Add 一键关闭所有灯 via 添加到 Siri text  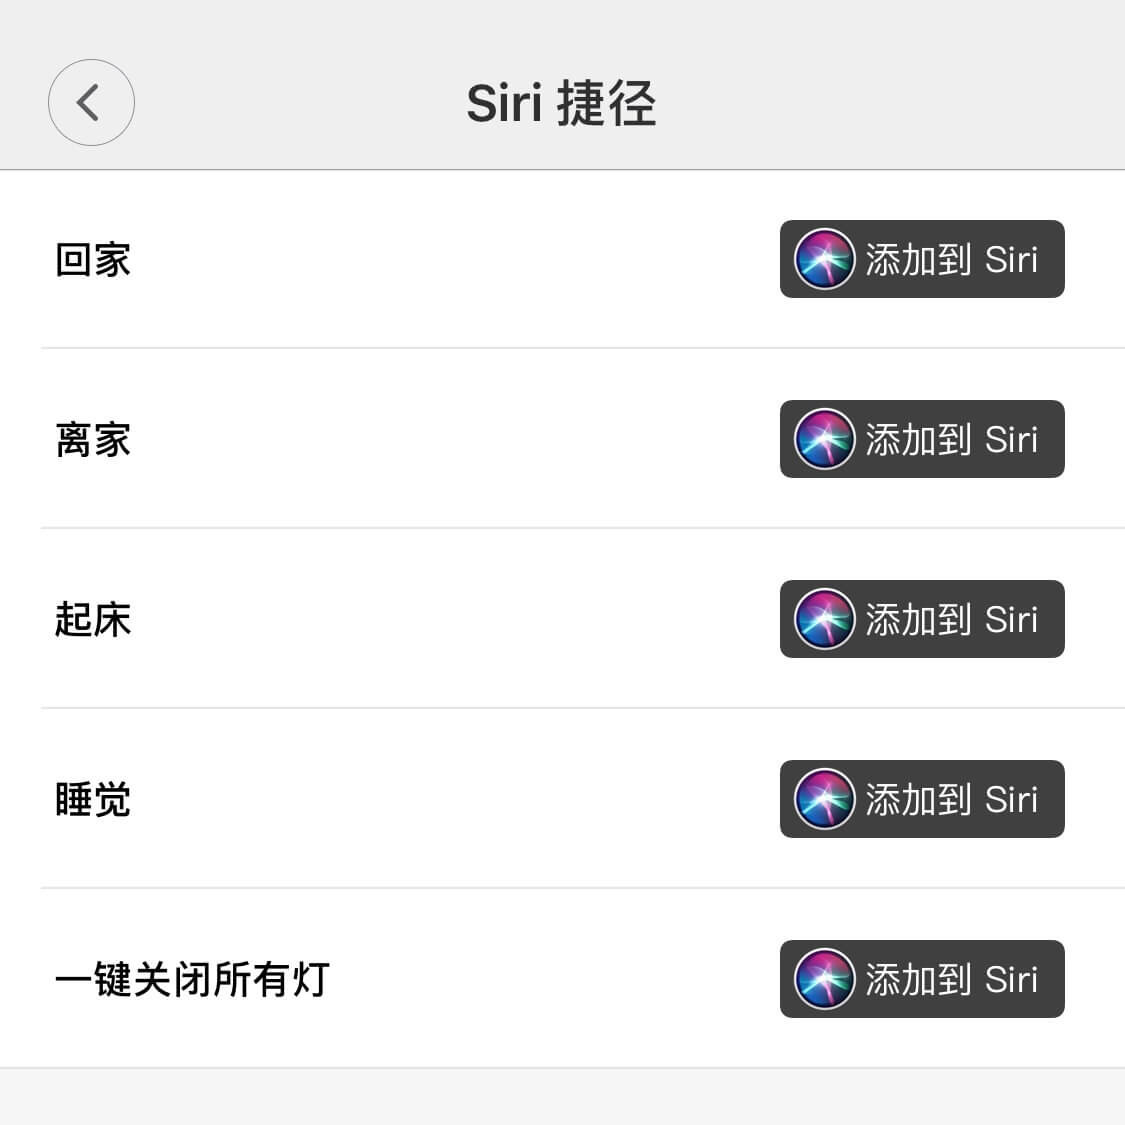point(951,980)
